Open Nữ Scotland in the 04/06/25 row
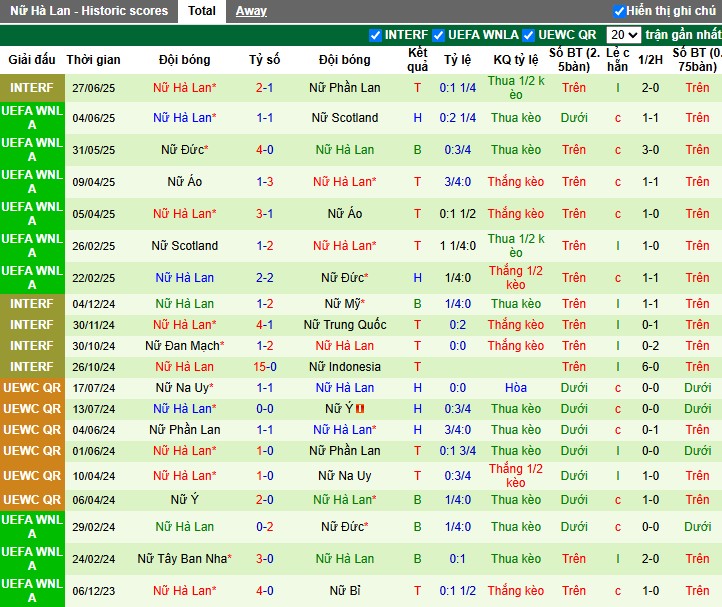The width and height of the screenshot is (722, 607). pos(344,118)
